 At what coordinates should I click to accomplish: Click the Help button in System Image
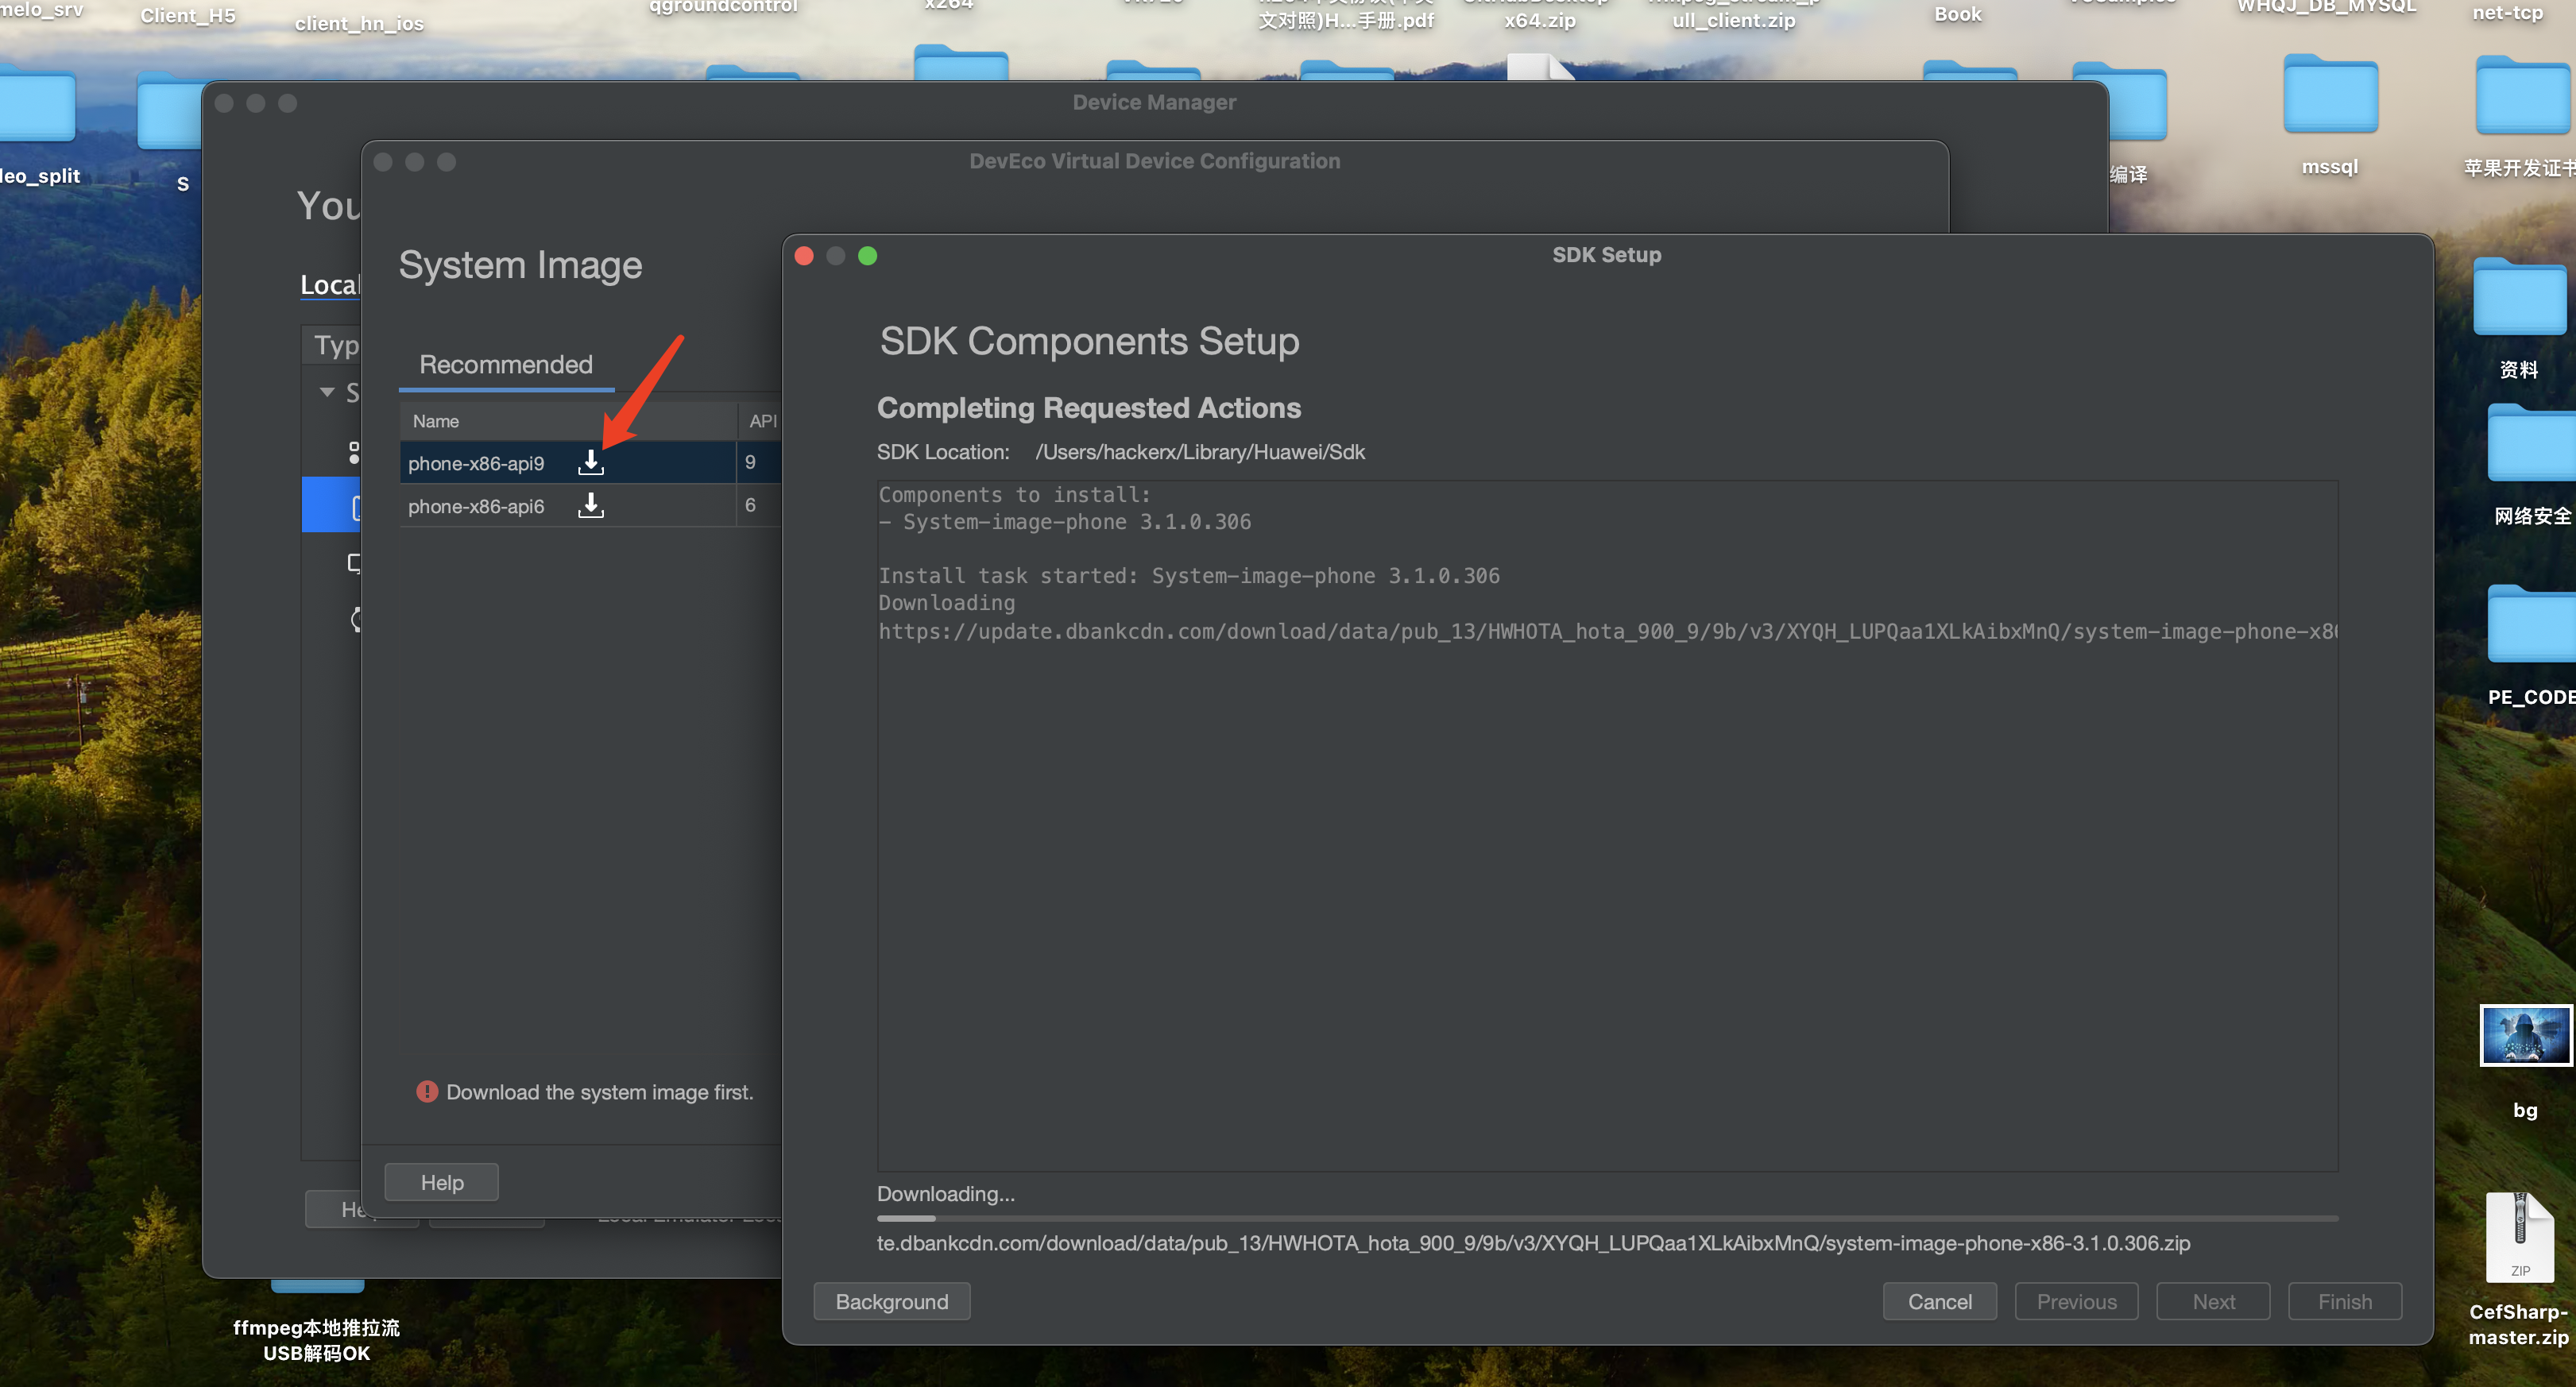441,1183
